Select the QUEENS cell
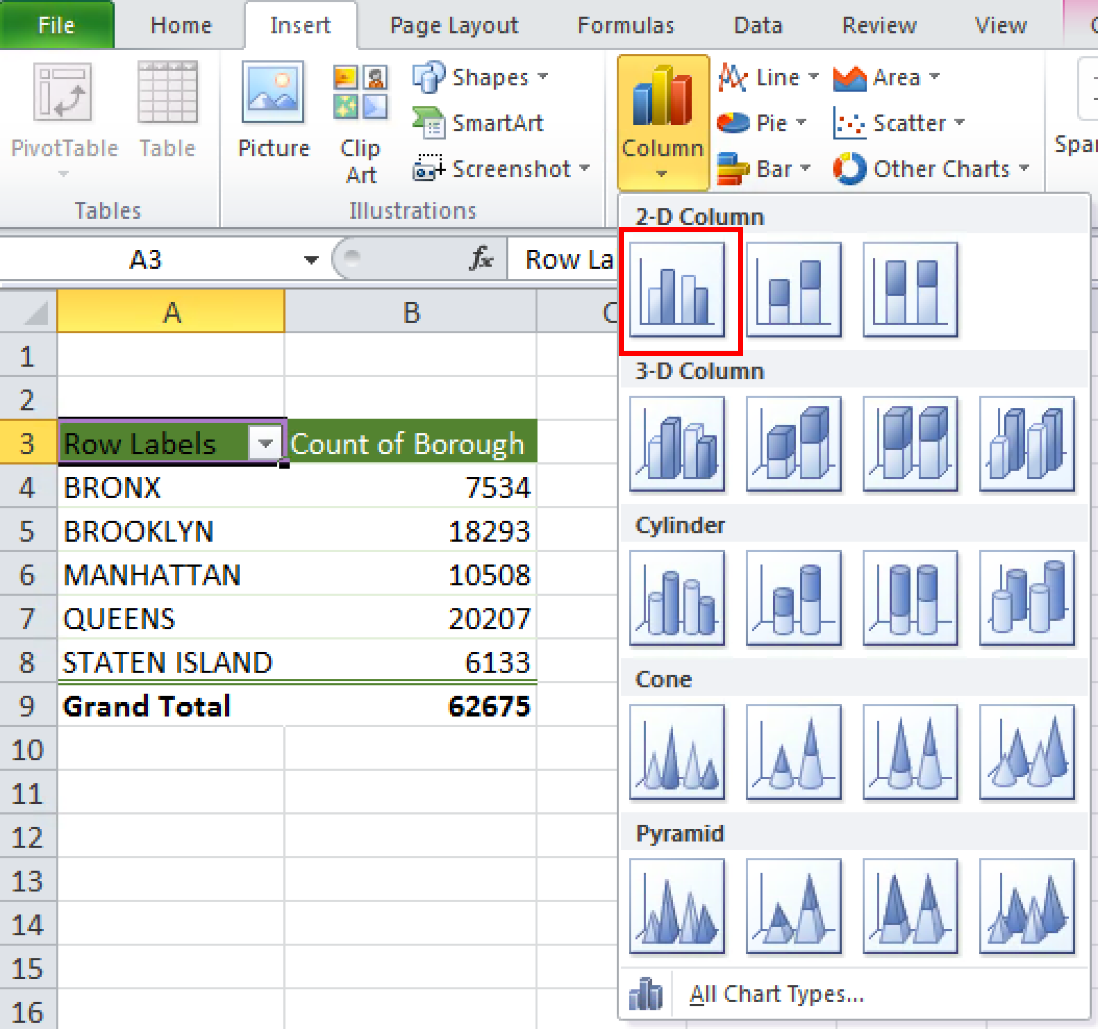1098x1029 pixels. 172,619
